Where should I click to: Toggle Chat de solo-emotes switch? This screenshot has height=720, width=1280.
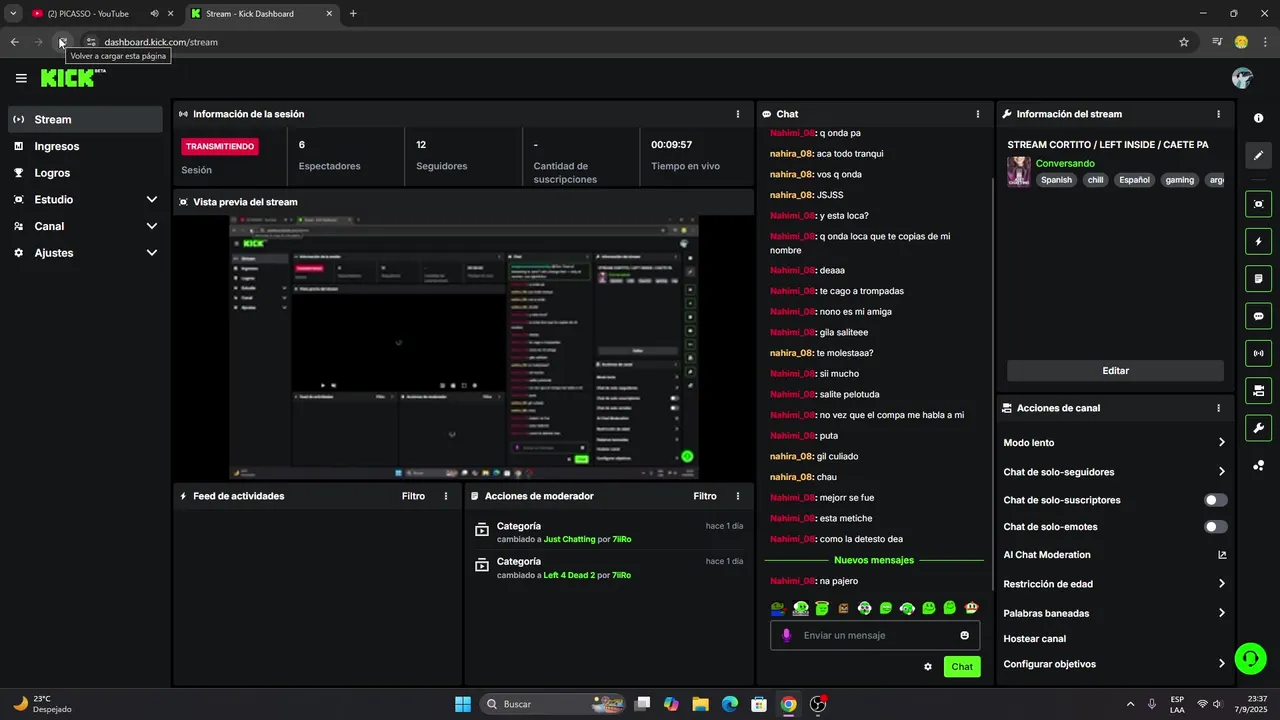tap(1215, 527)
